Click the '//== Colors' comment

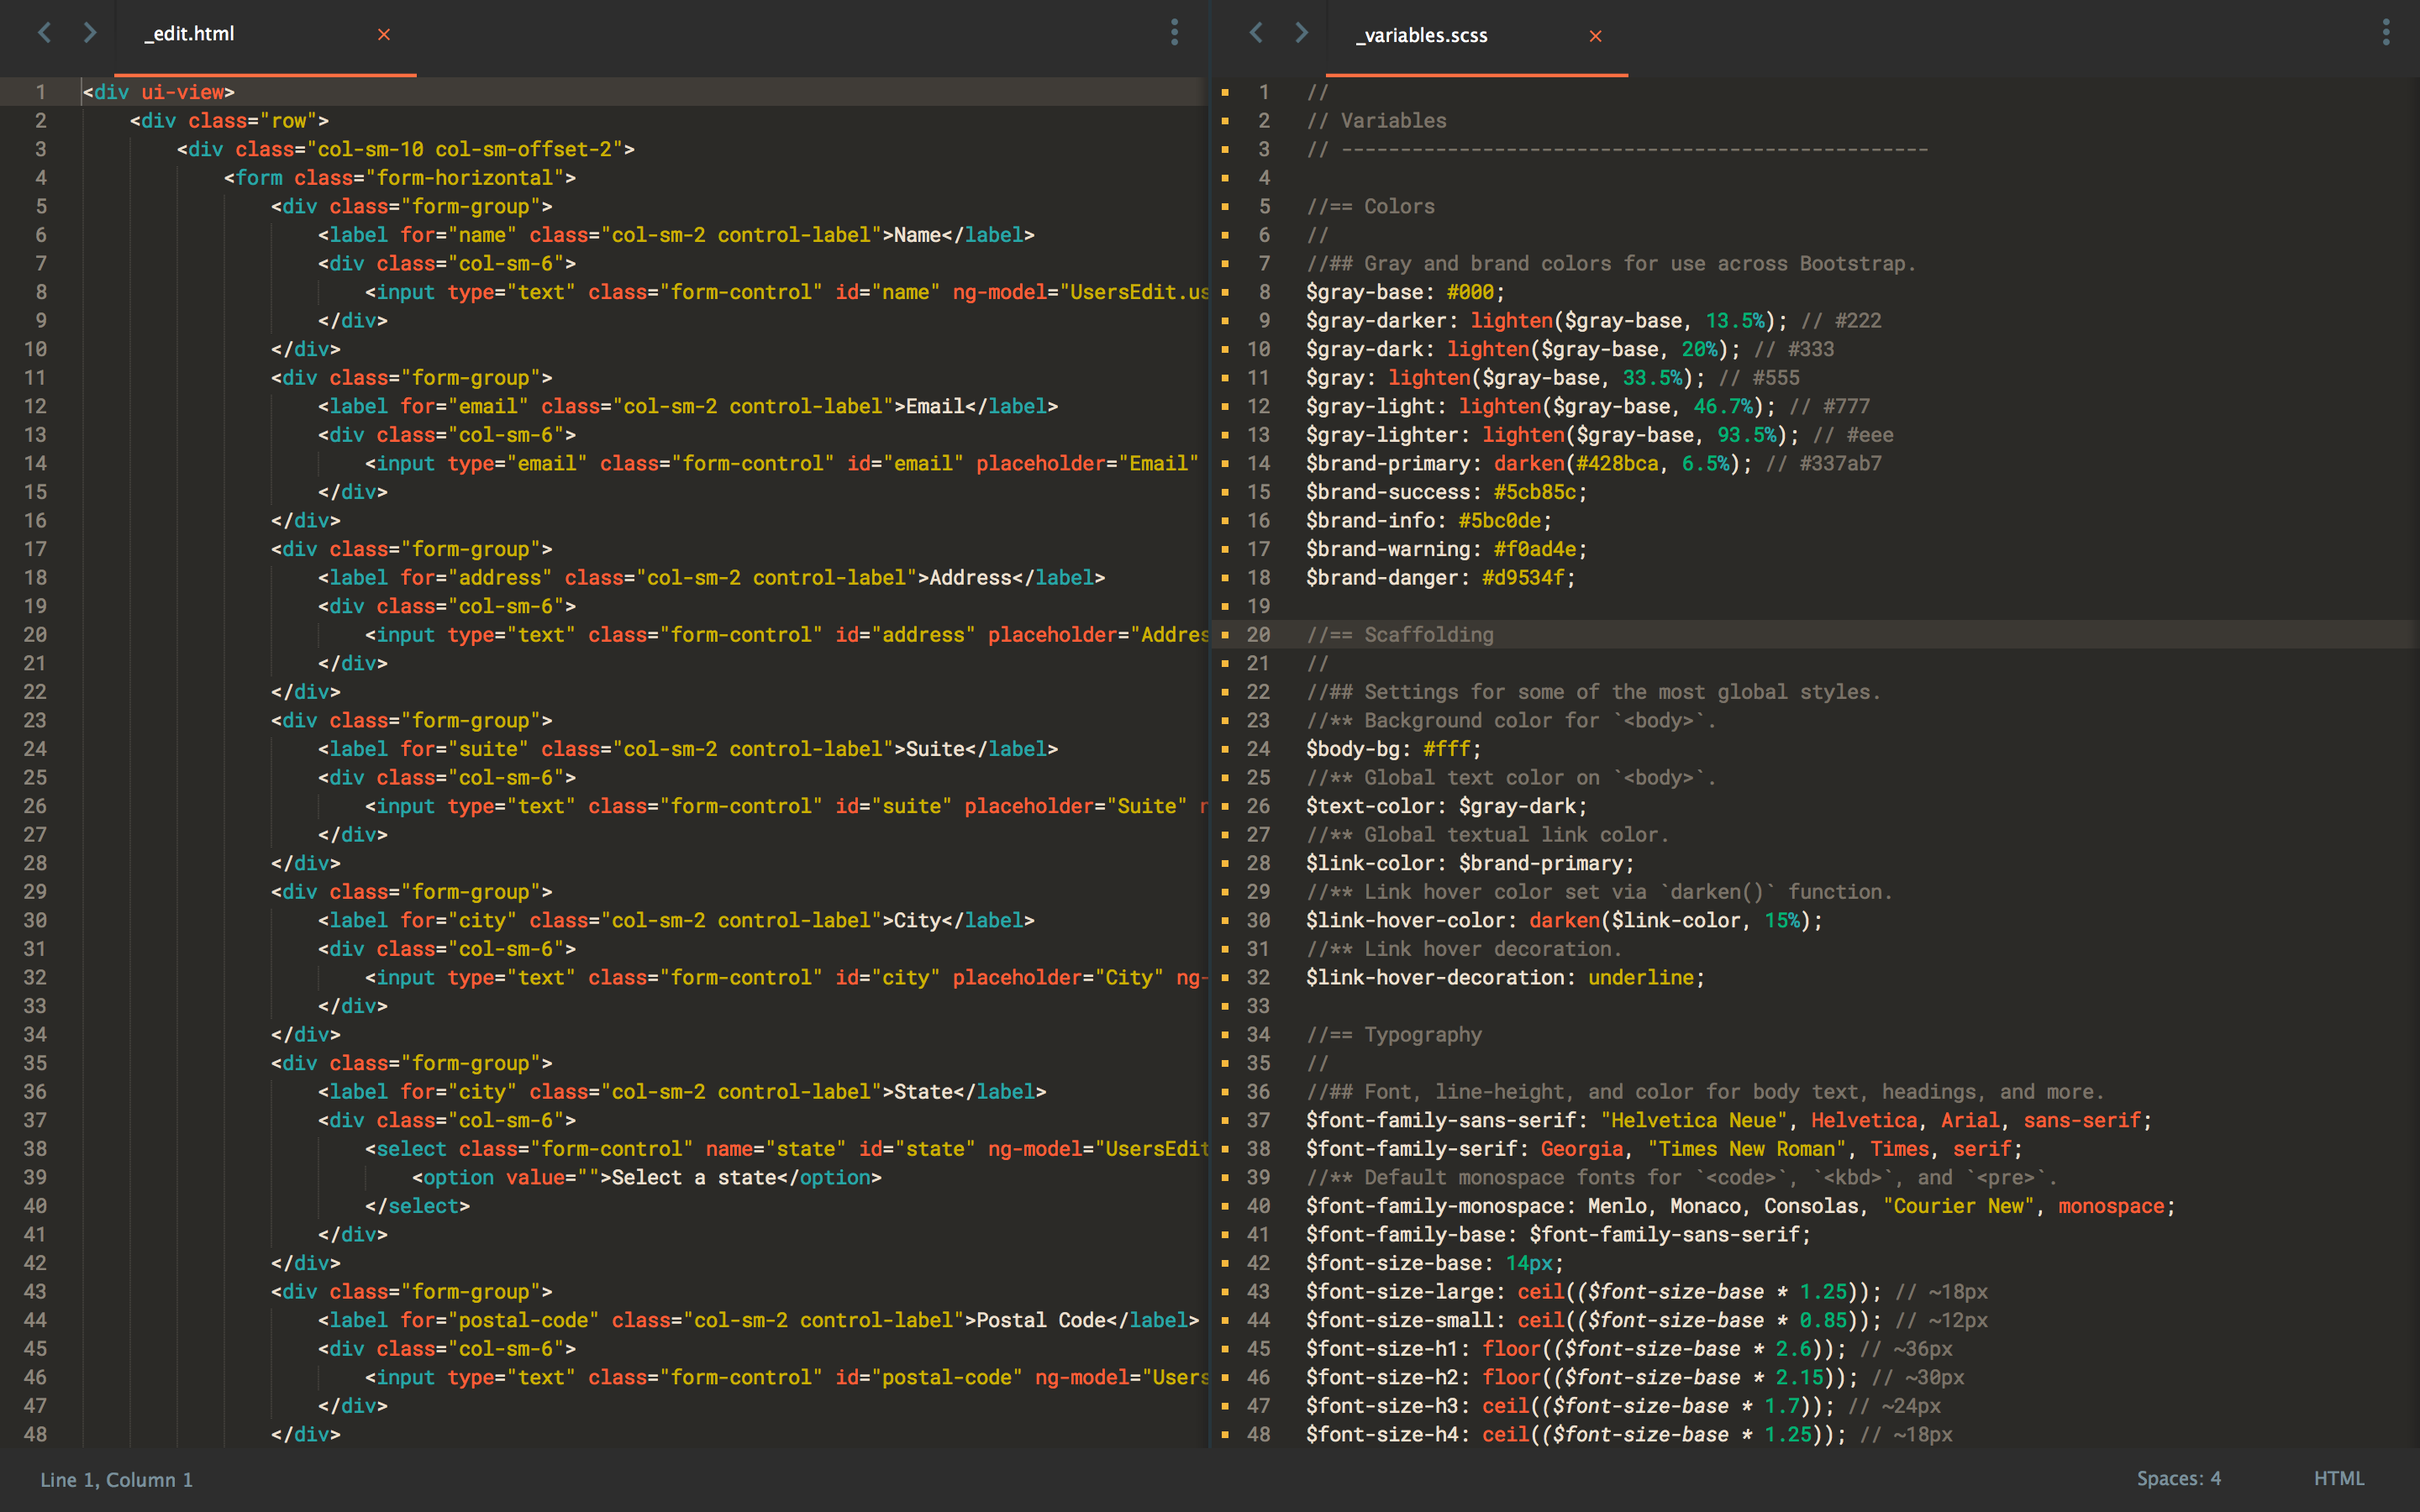(x=1370, y=206)
